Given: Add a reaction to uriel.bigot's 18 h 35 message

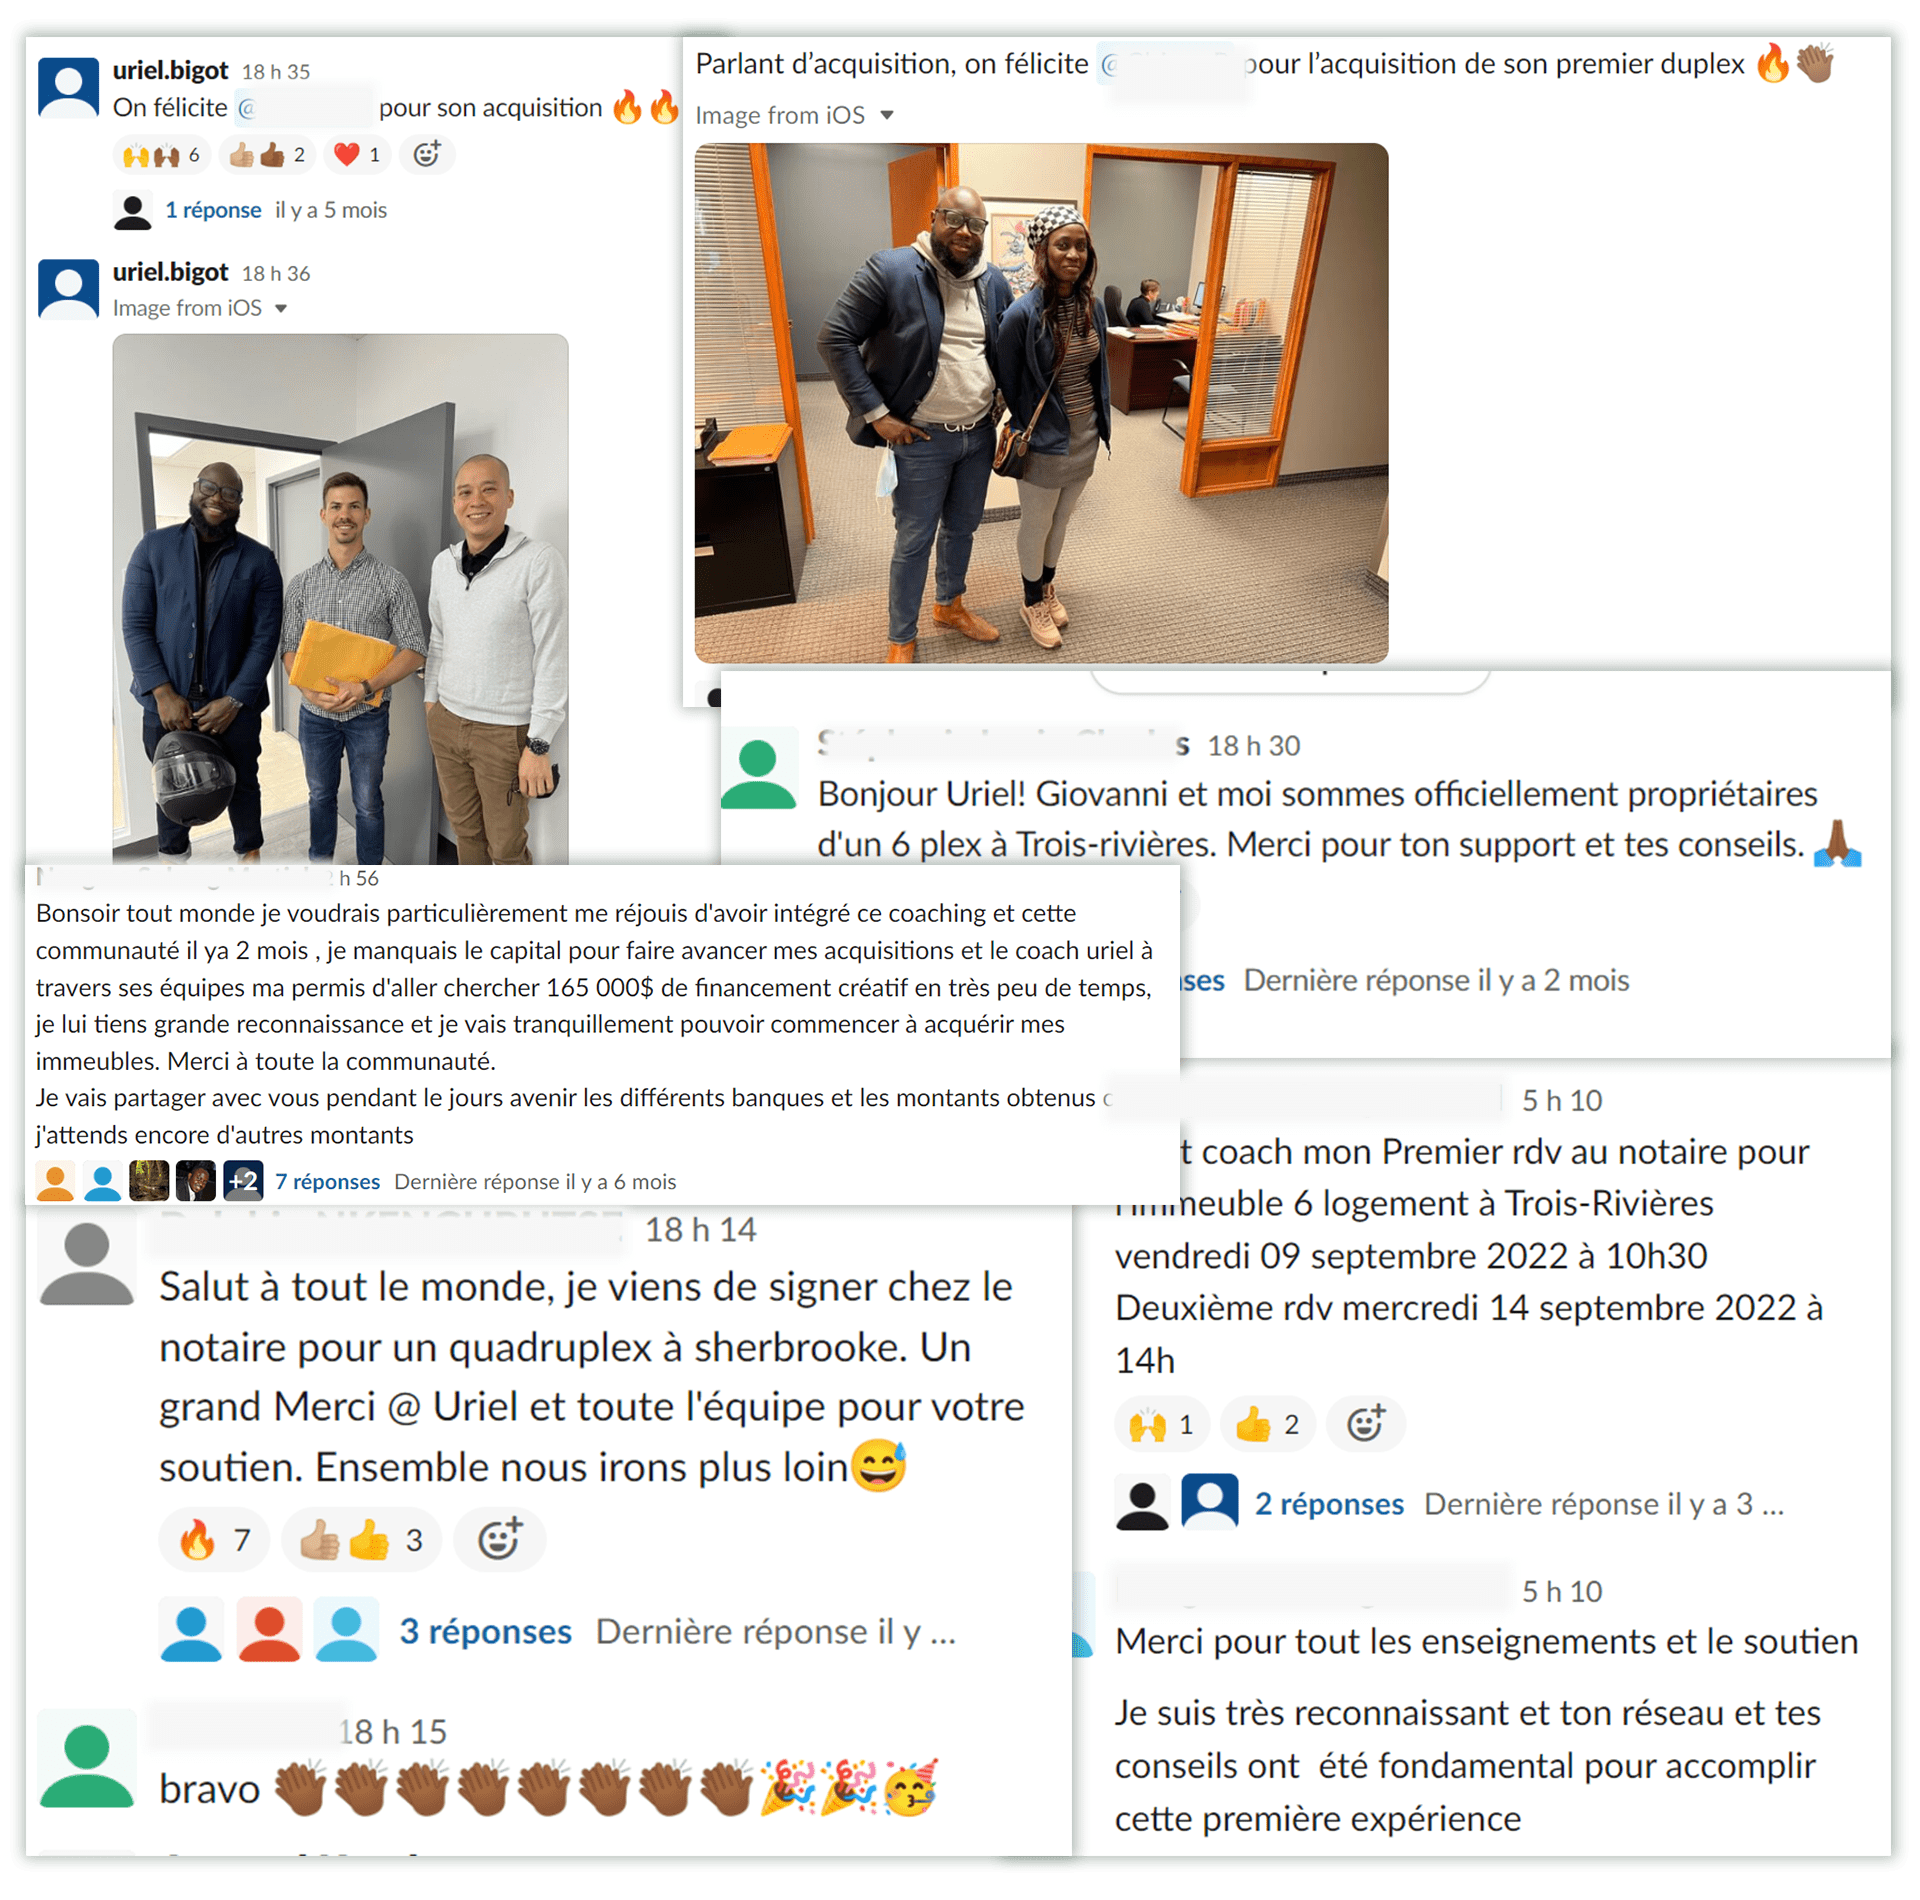Looking at the screenshot, I should click(x=427, y=155).
